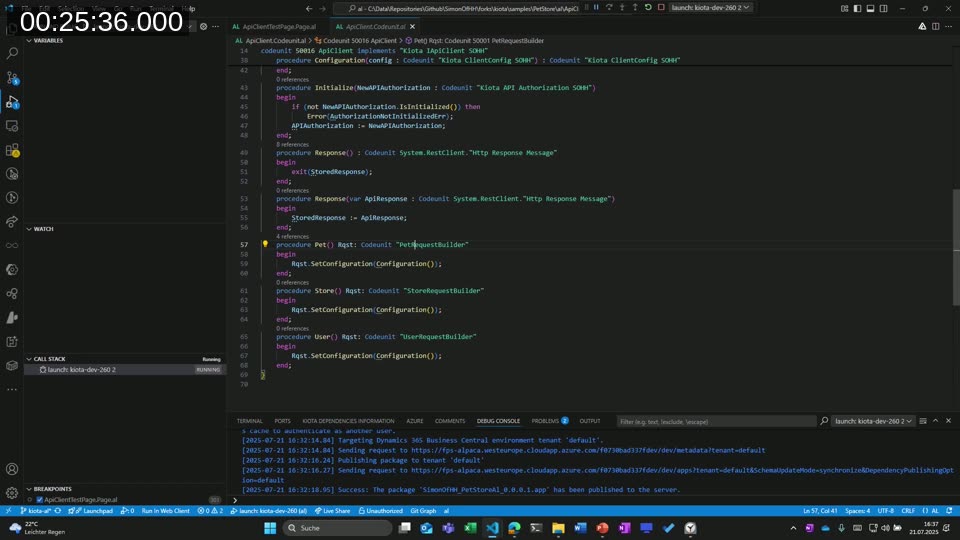Click the ApiClient.Codeunit.al breadcrumb
Screen dimensions: 960x540
pos(271,40)
